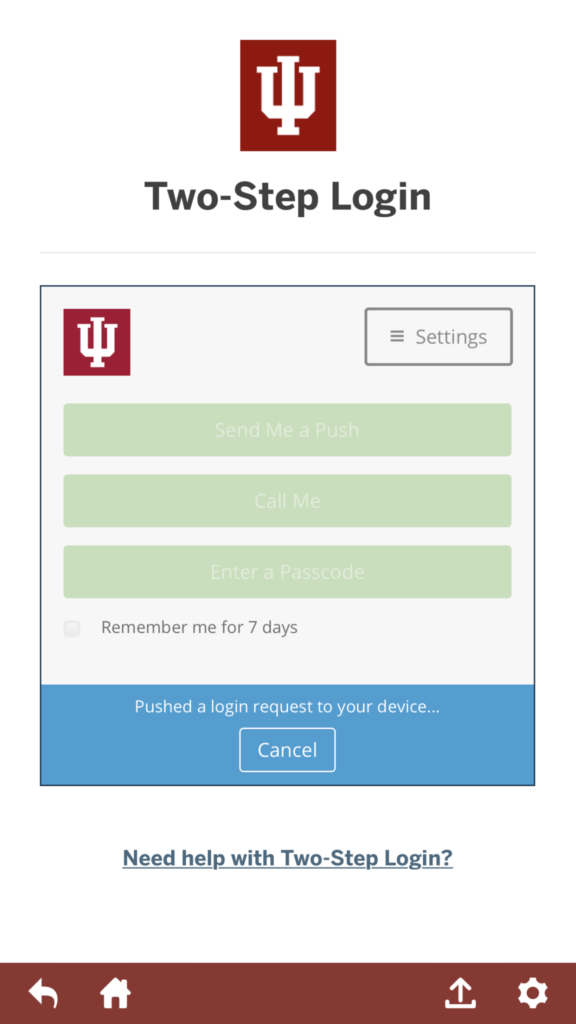576x1024 pixels.
Task: Tap the back arrow icon in bottom toolbar
Action: coord(44,993)
